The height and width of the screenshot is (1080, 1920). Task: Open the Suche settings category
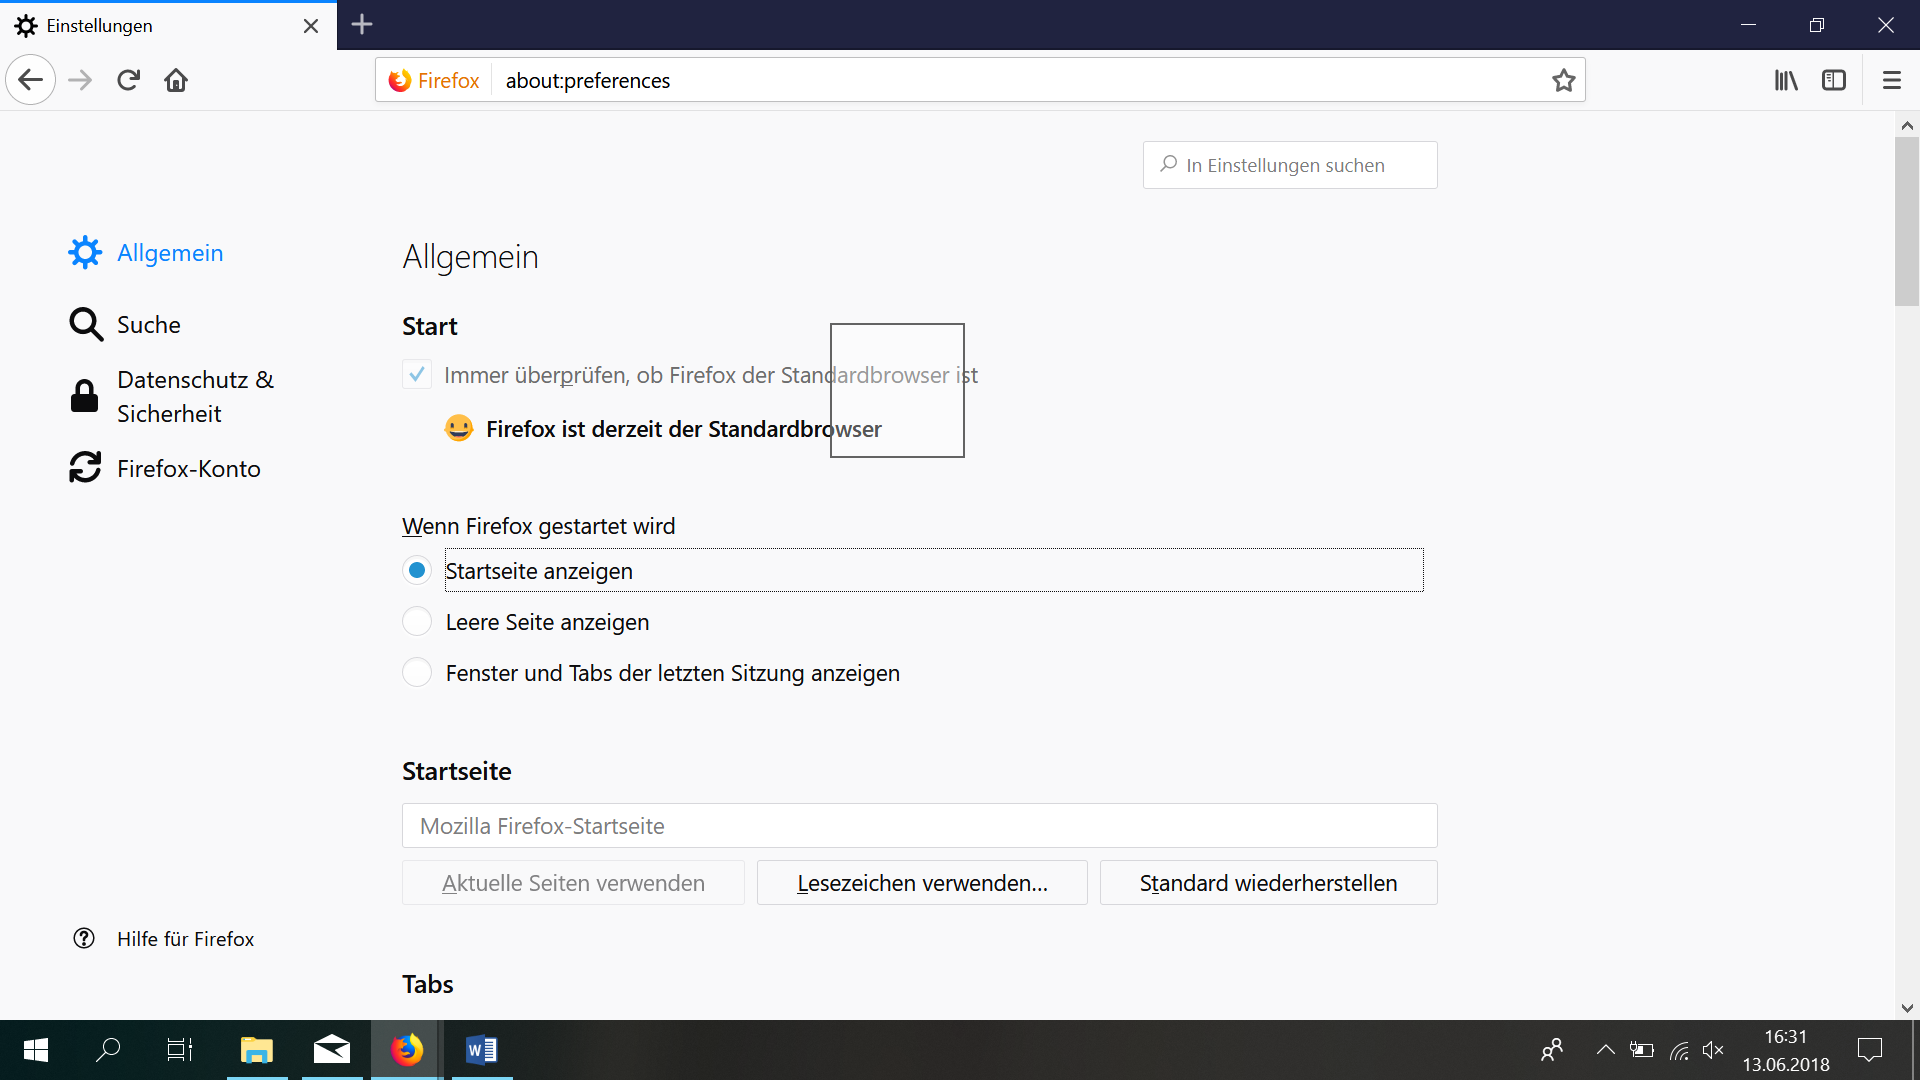point(148,325)
